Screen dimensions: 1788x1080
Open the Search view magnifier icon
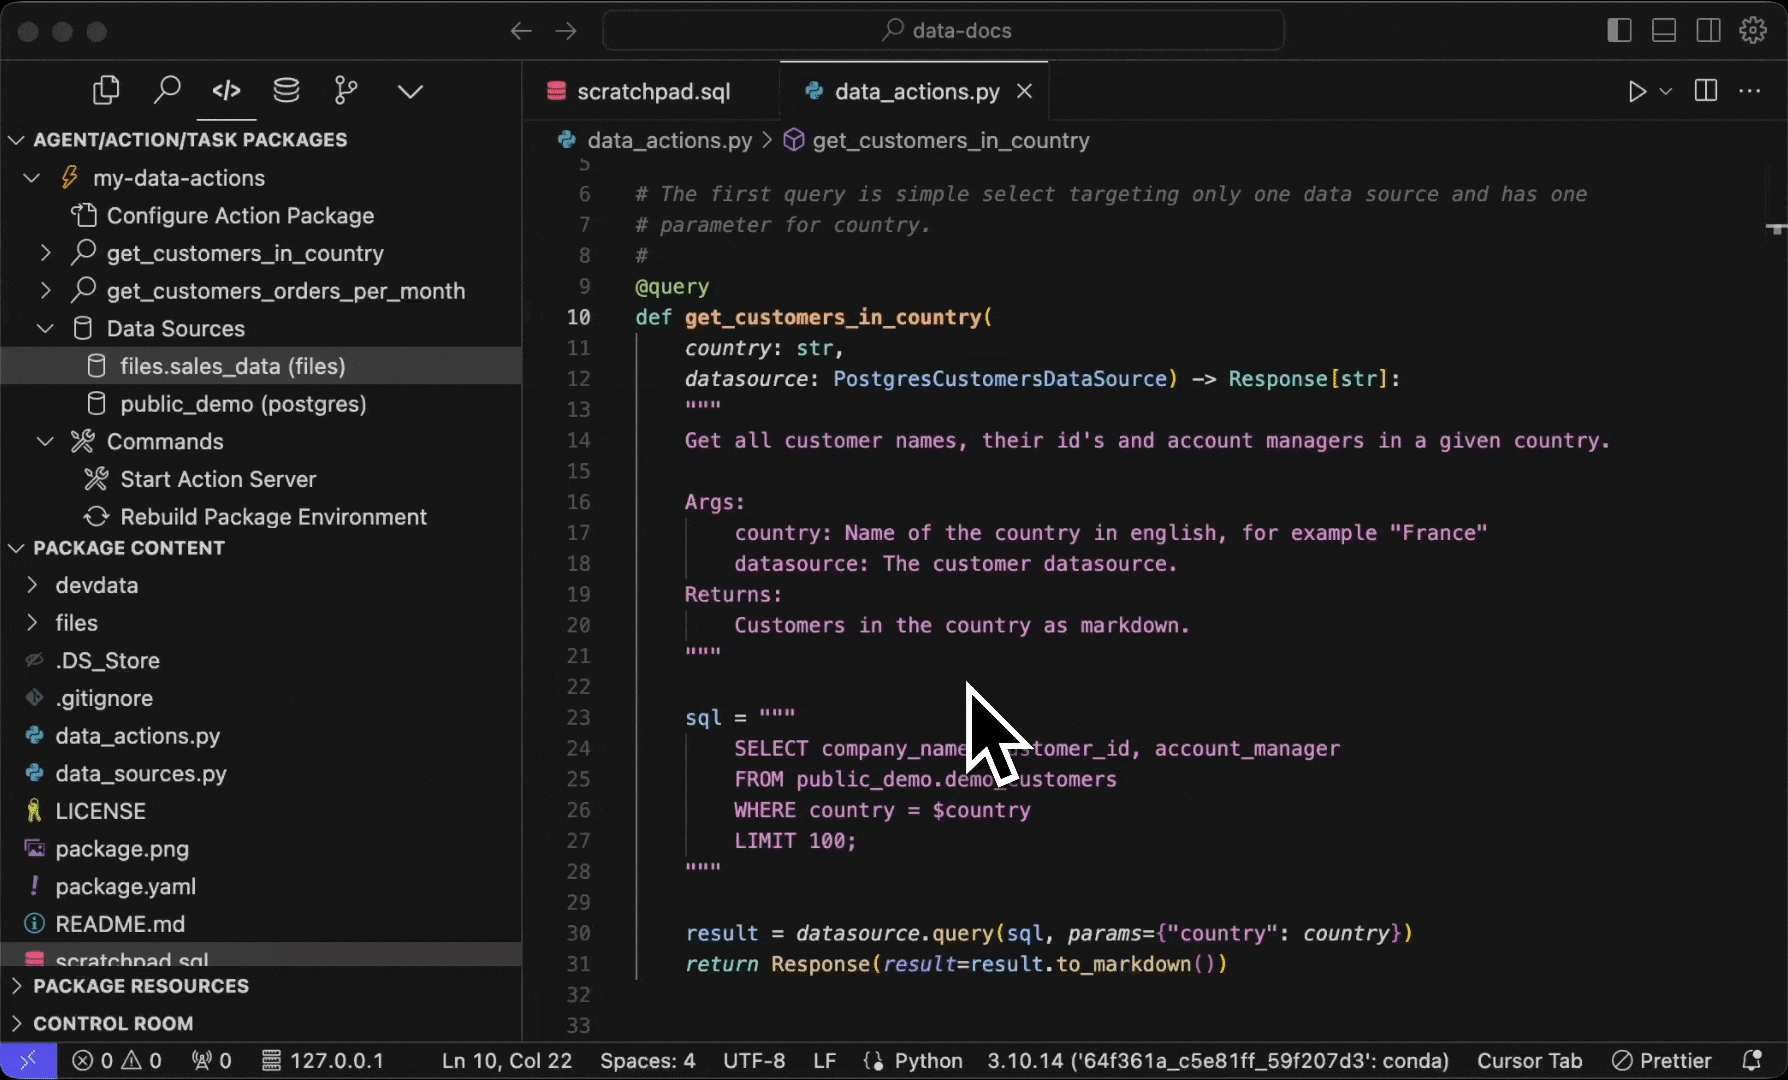point(167,91)
